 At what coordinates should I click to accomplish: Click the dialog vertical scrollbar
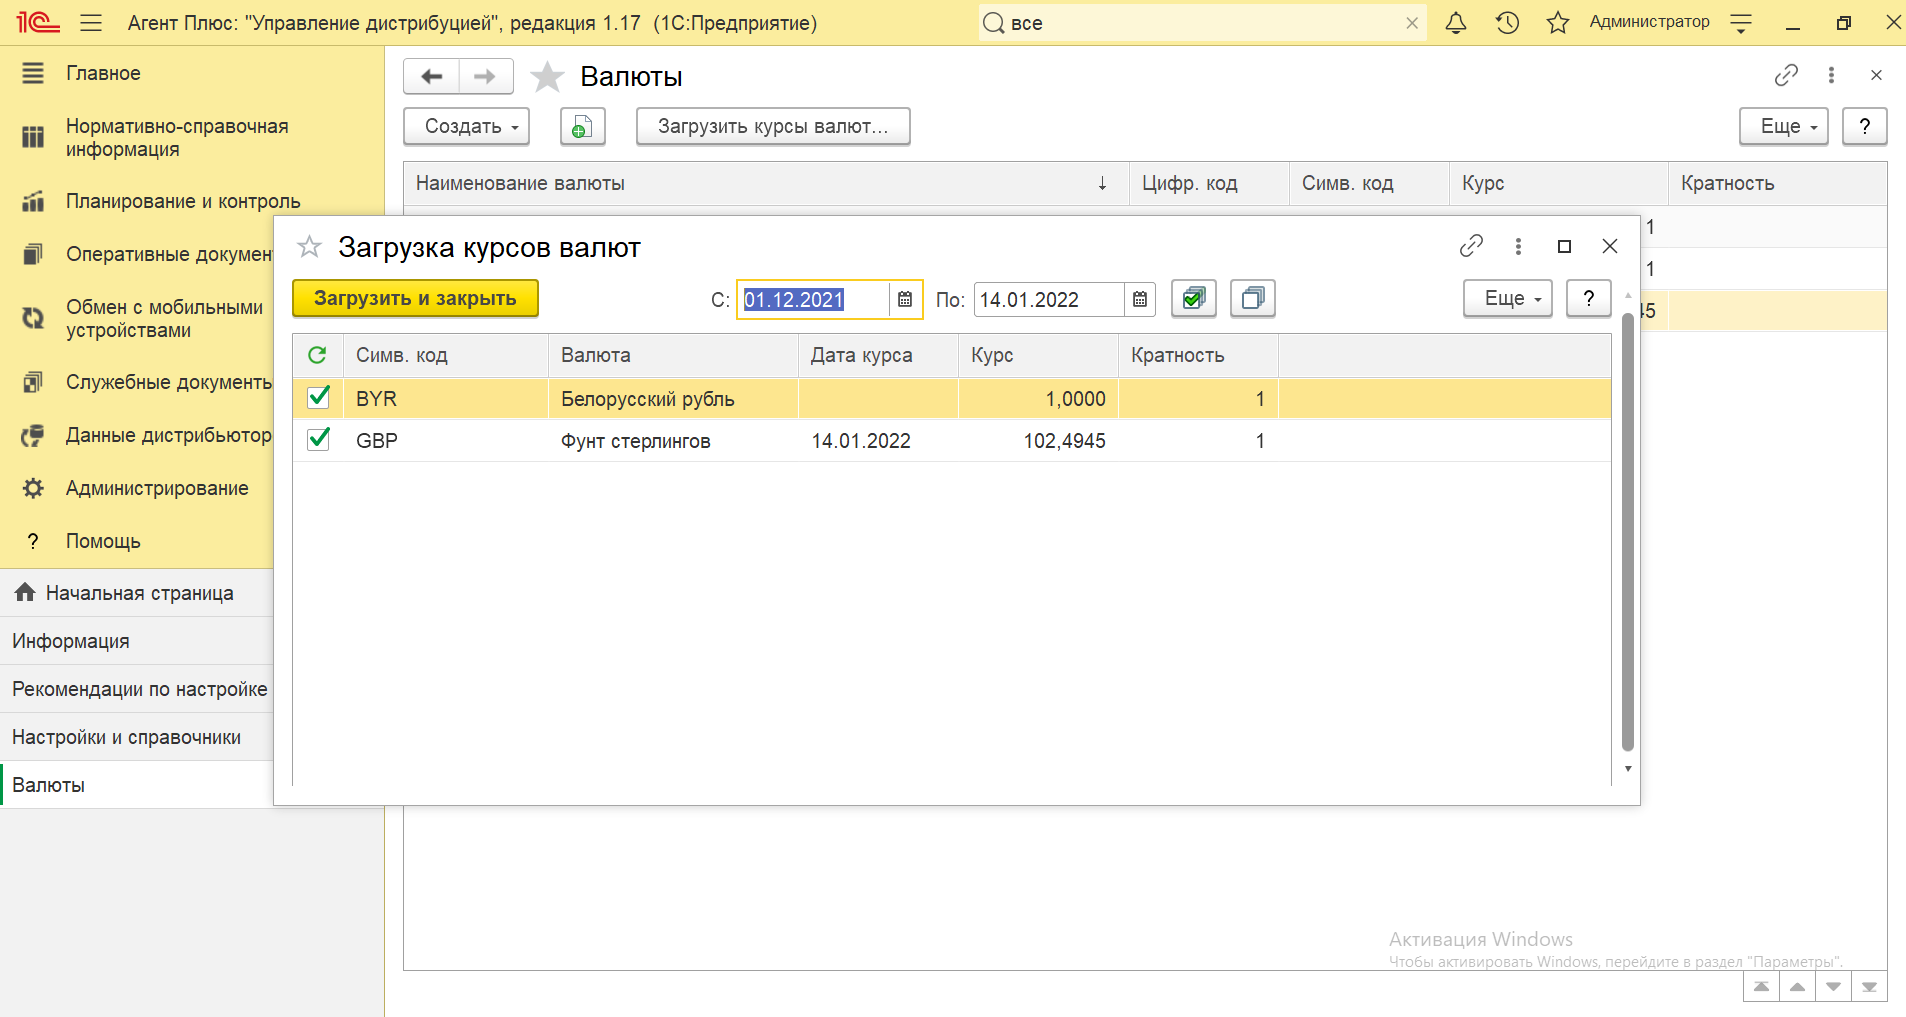1627,530
